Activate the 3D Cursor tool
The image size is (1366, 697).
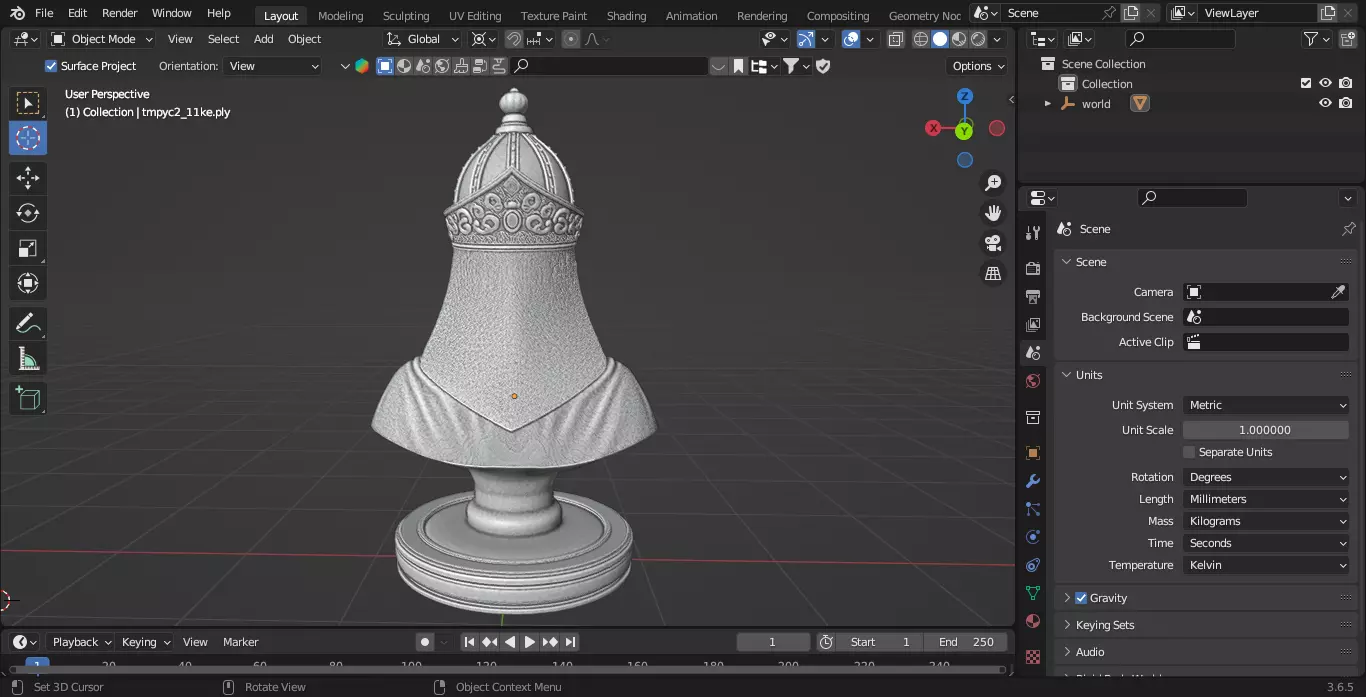[28, 138]
